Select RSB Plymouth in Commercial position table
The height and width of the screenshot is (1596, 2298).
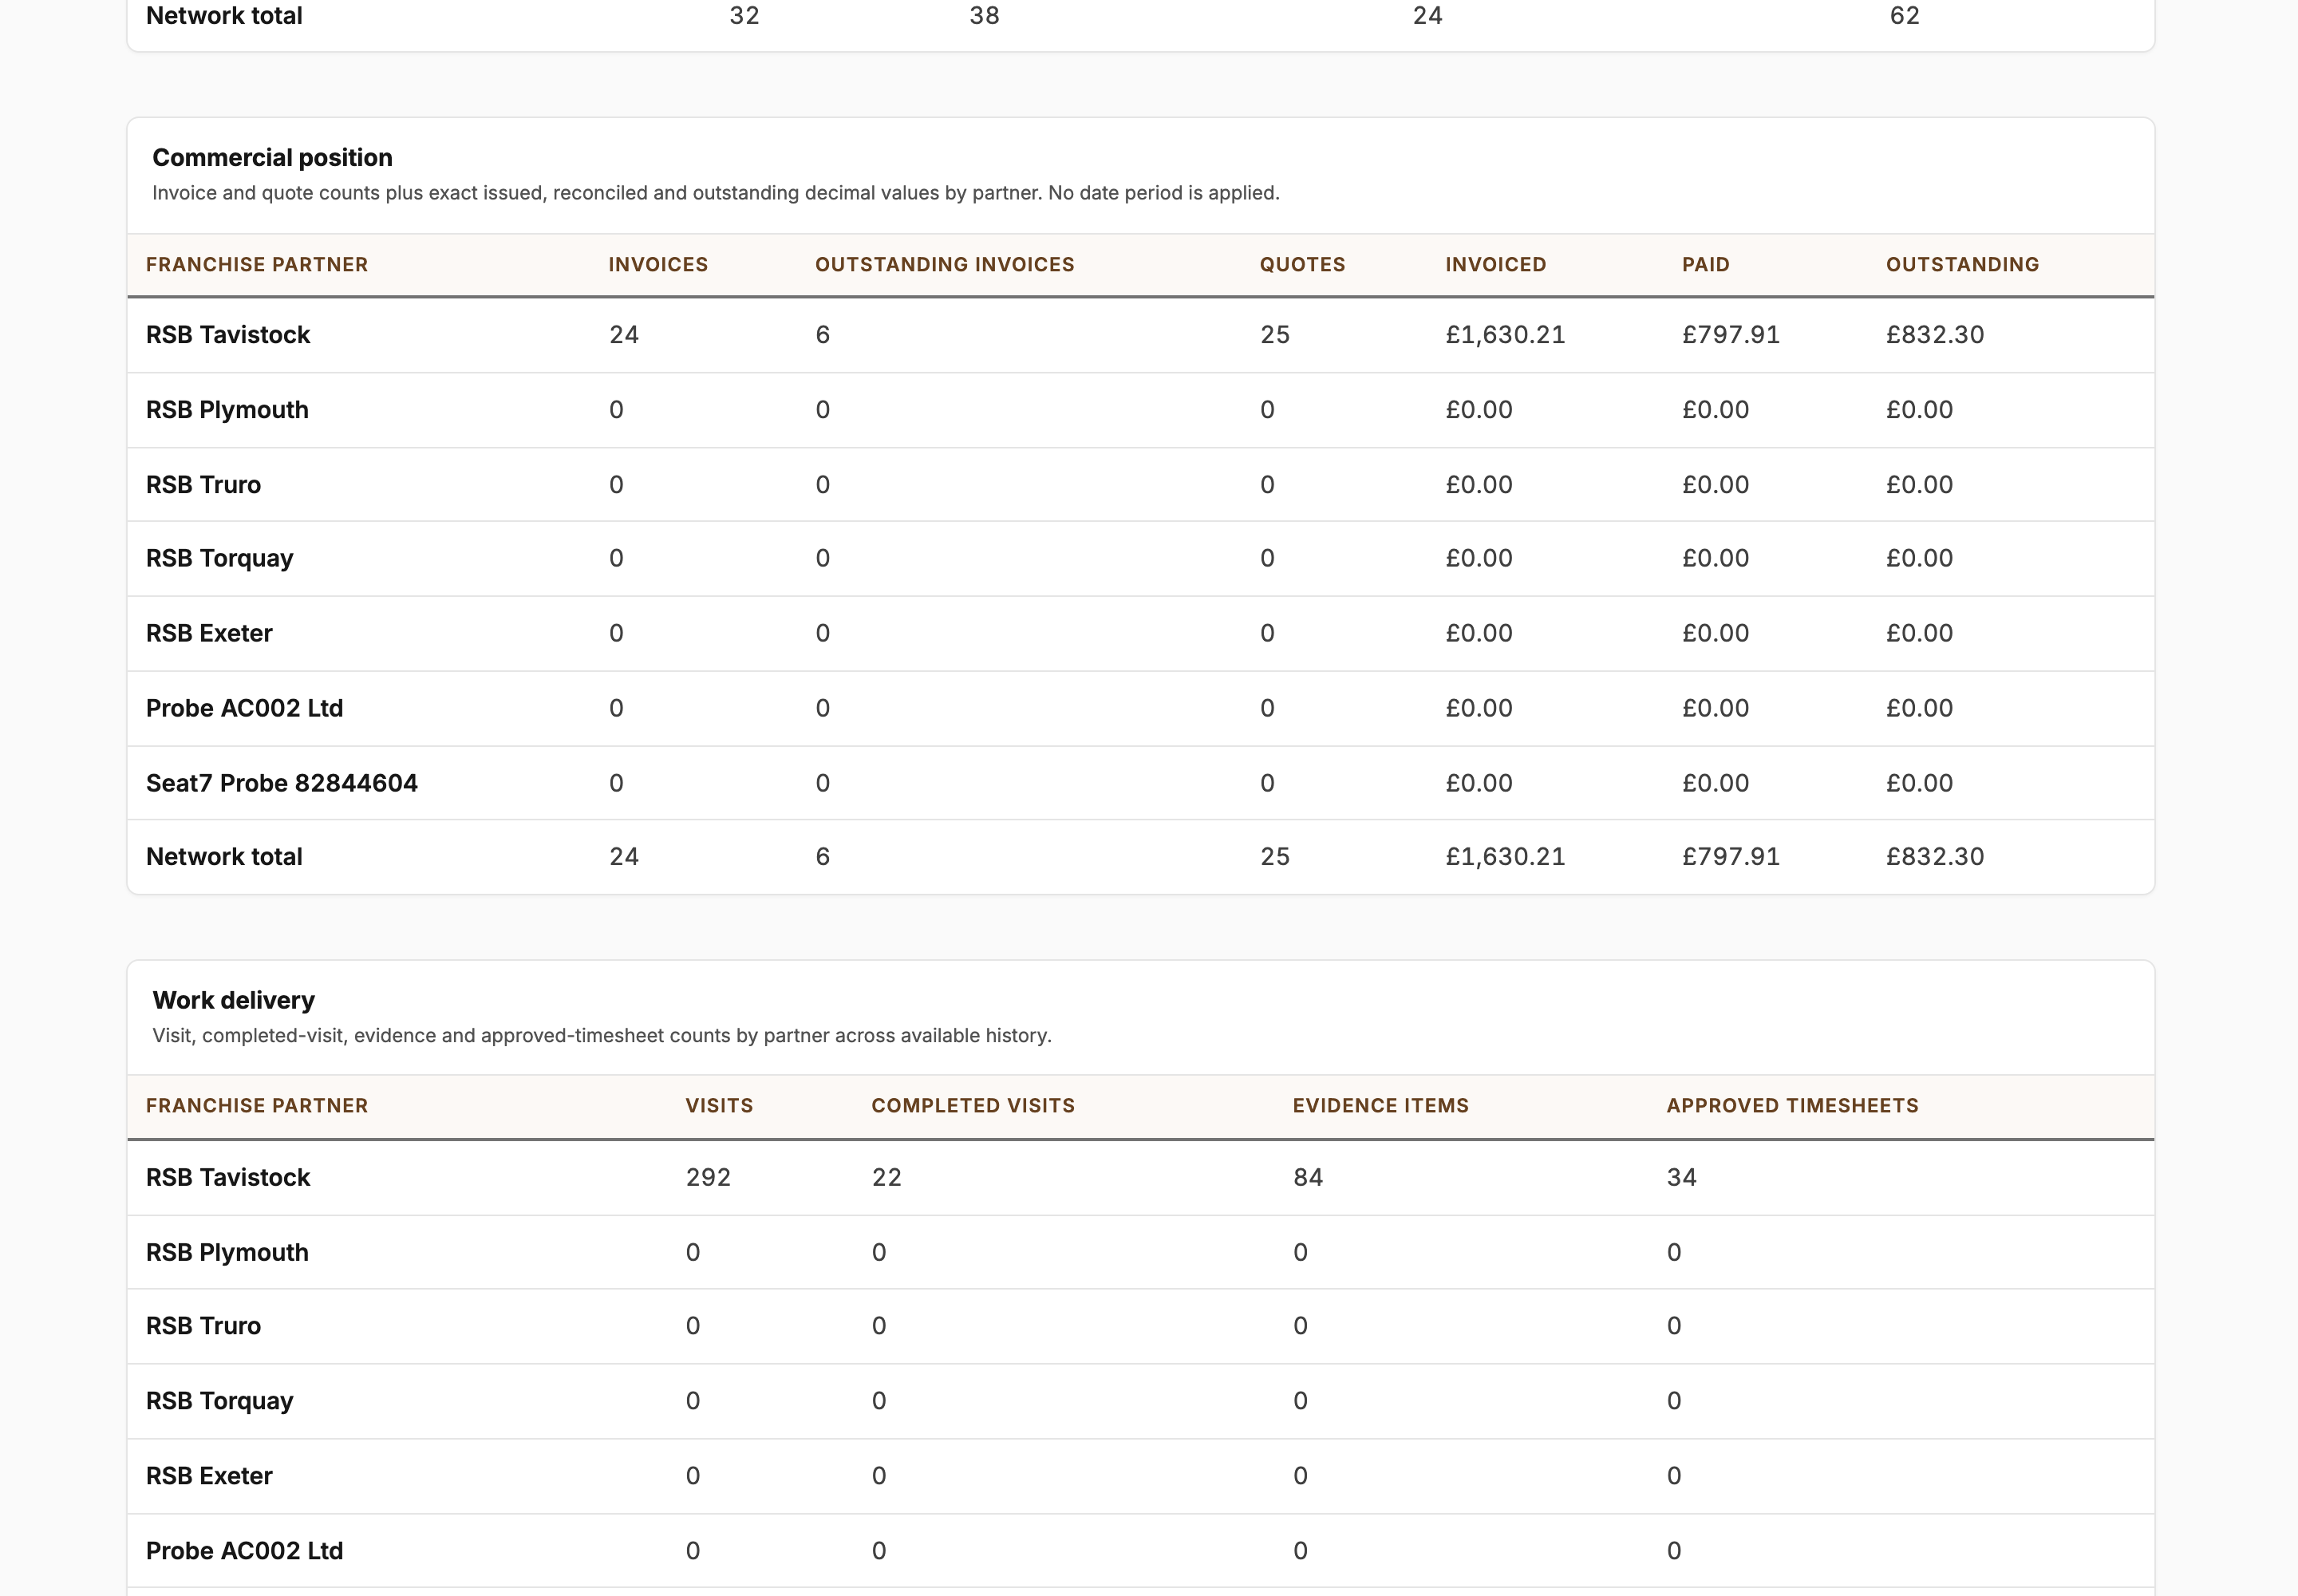tap(227, 410)
